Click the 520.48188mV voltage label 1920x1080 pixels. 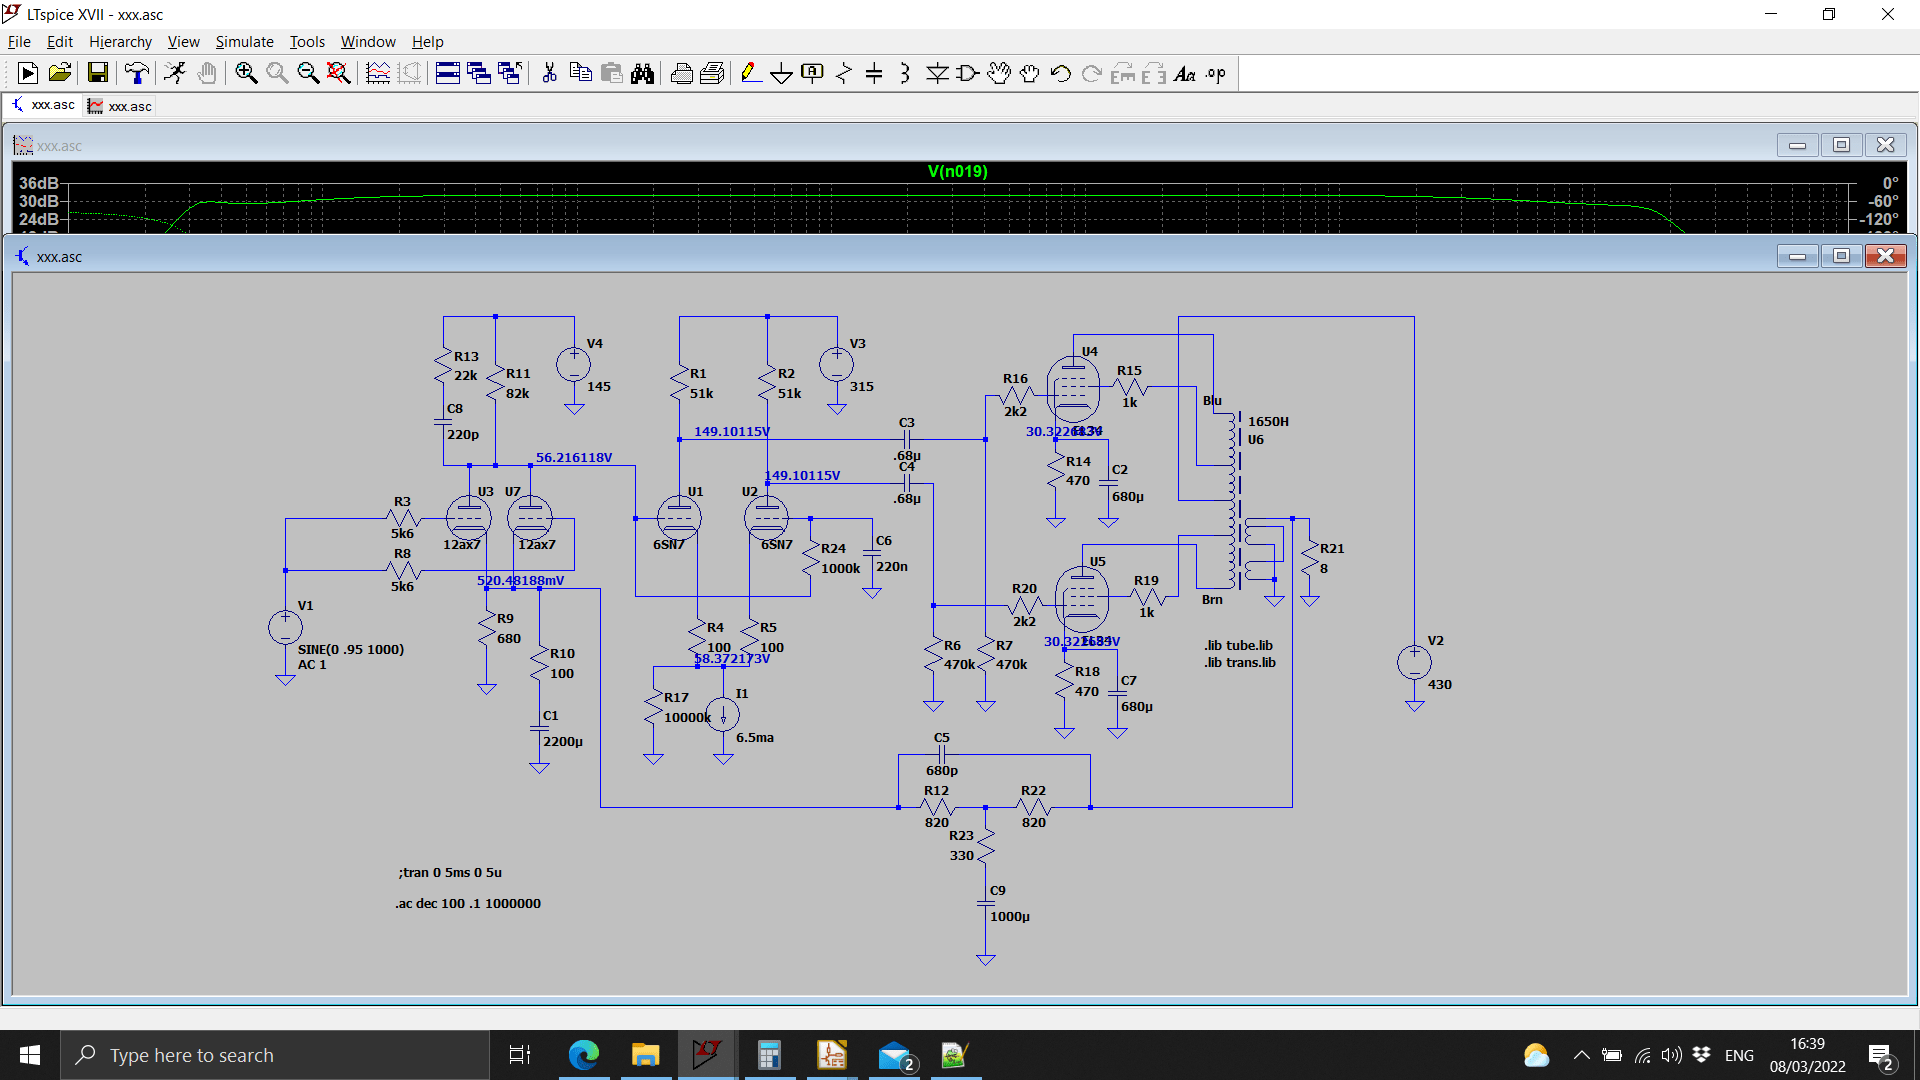(520, 580)
